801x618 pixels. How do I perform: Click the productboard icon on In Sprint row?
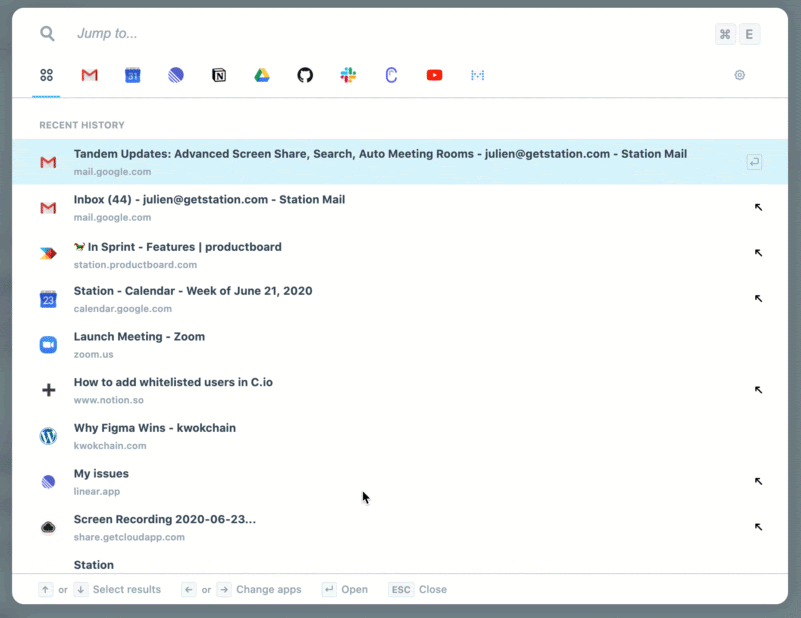[48, 253]
